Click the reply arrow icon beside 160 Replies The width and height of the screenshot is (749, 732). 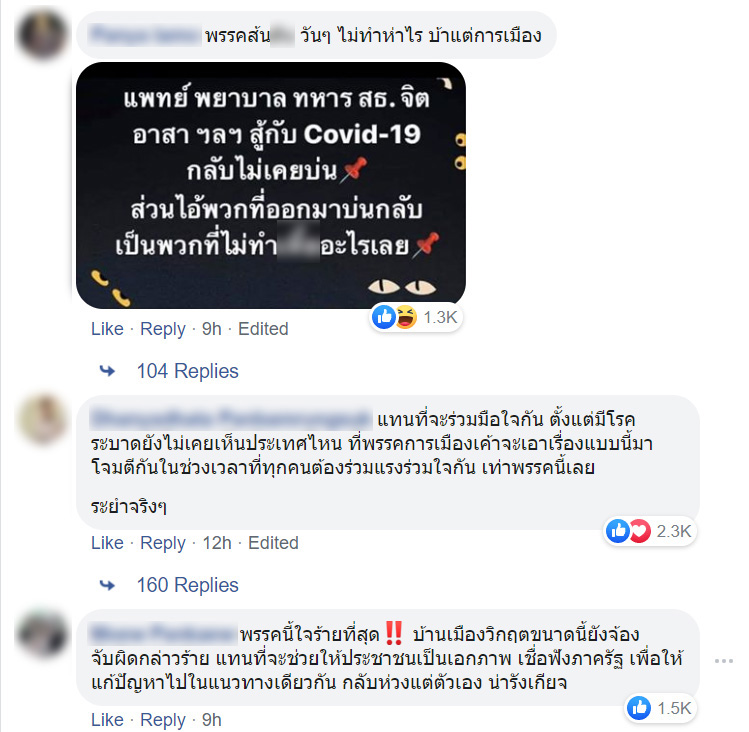(x=107, y=585)
